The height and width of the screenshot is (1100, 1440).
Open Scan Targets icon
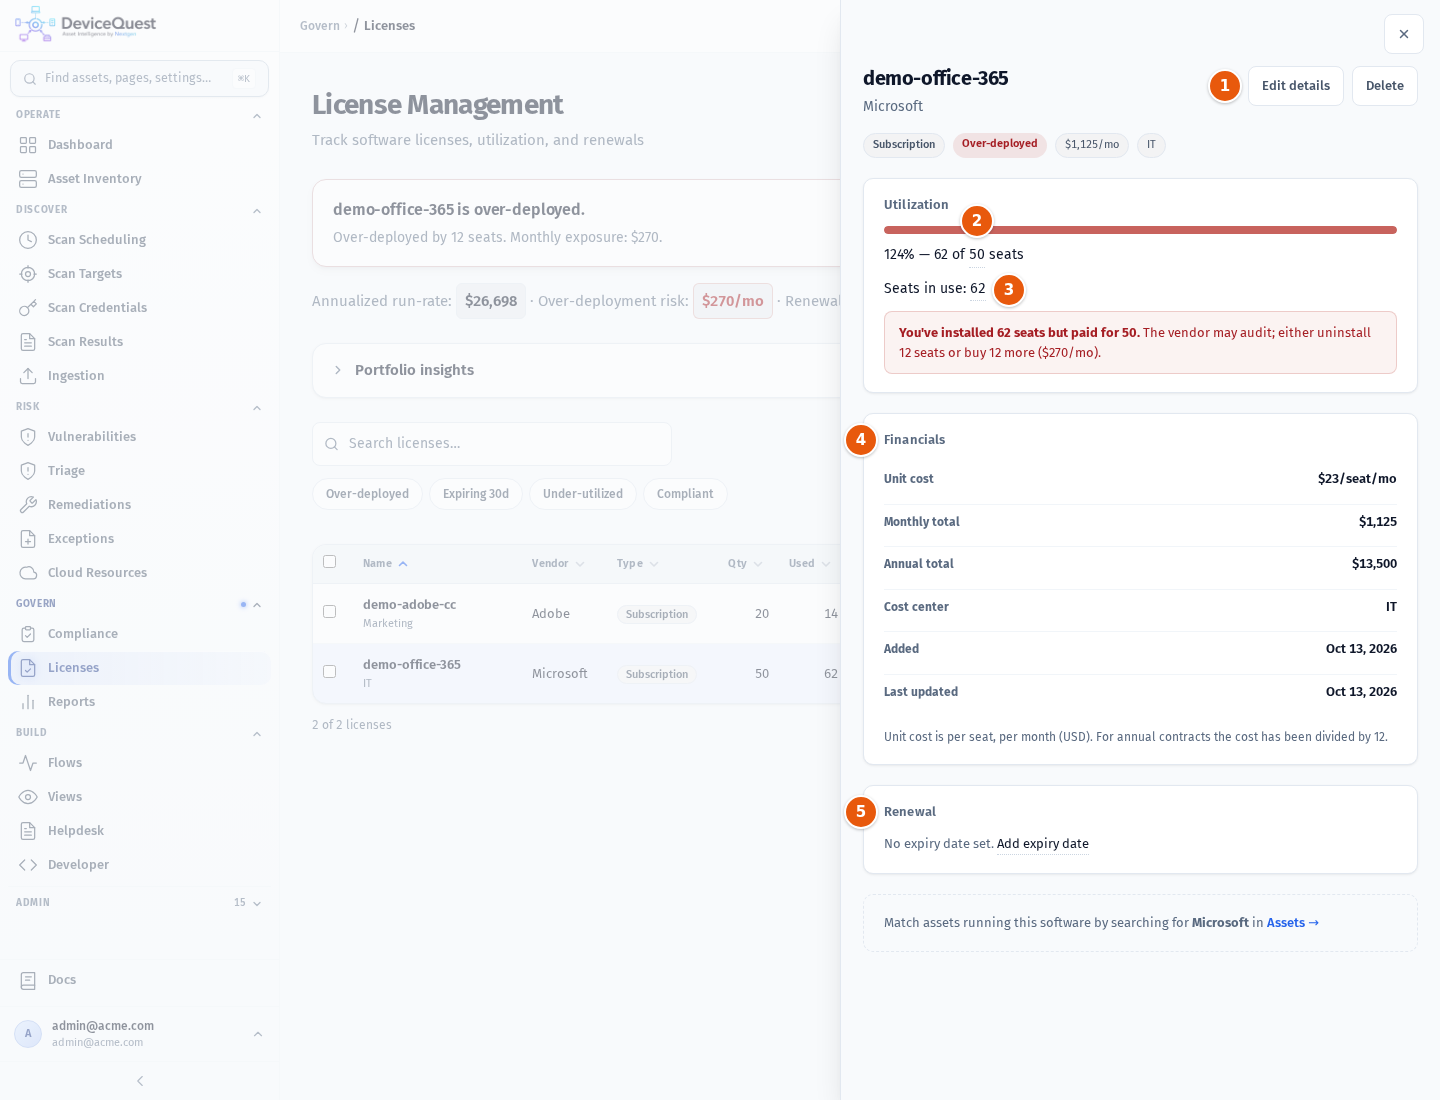click(x=28, y=274)
